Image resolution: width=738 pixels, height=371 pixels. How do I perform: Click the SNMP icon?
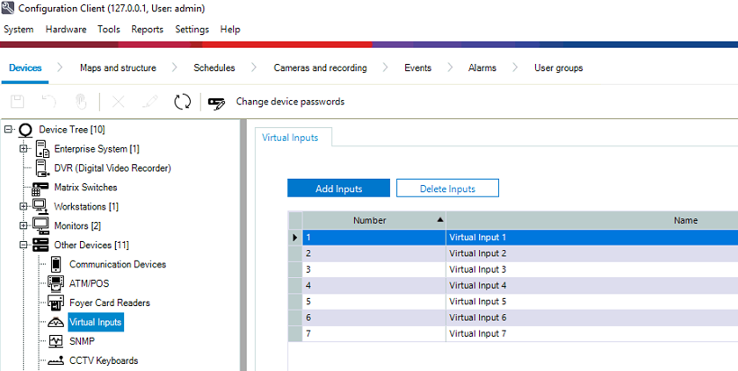pyautogui.click(x=56, y=341)
